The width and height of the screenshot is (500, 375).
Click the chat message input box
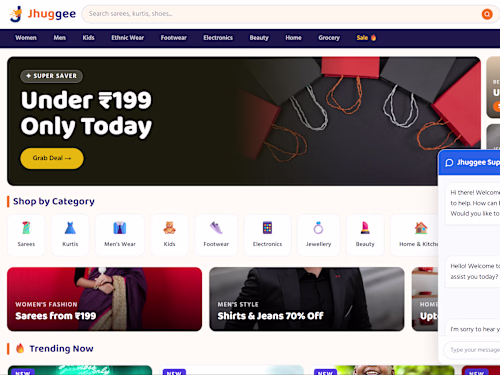[x=472, y=350]
